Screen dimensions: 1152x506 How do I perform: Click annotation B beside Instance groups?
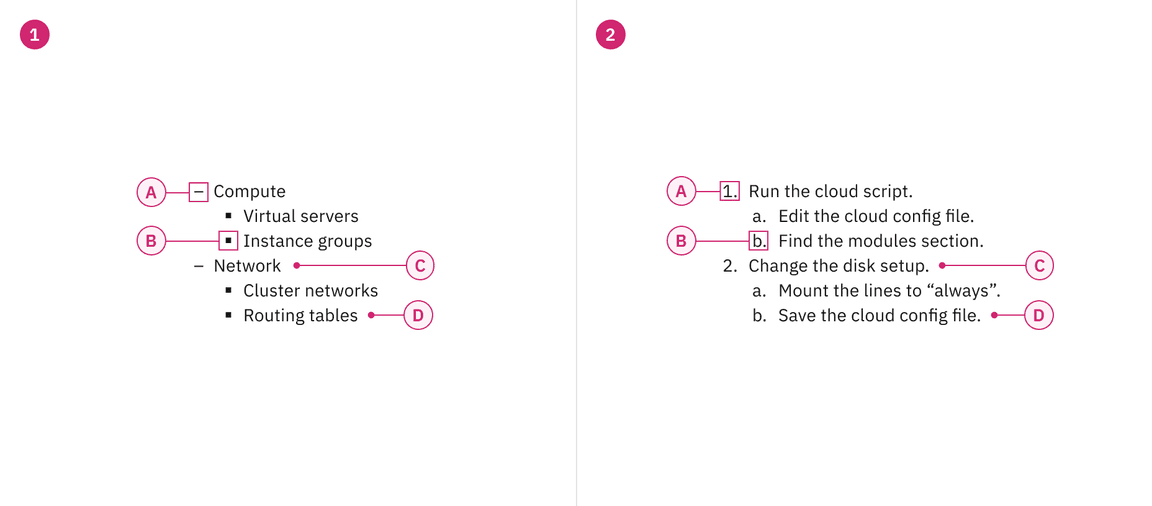pos(151,241)
